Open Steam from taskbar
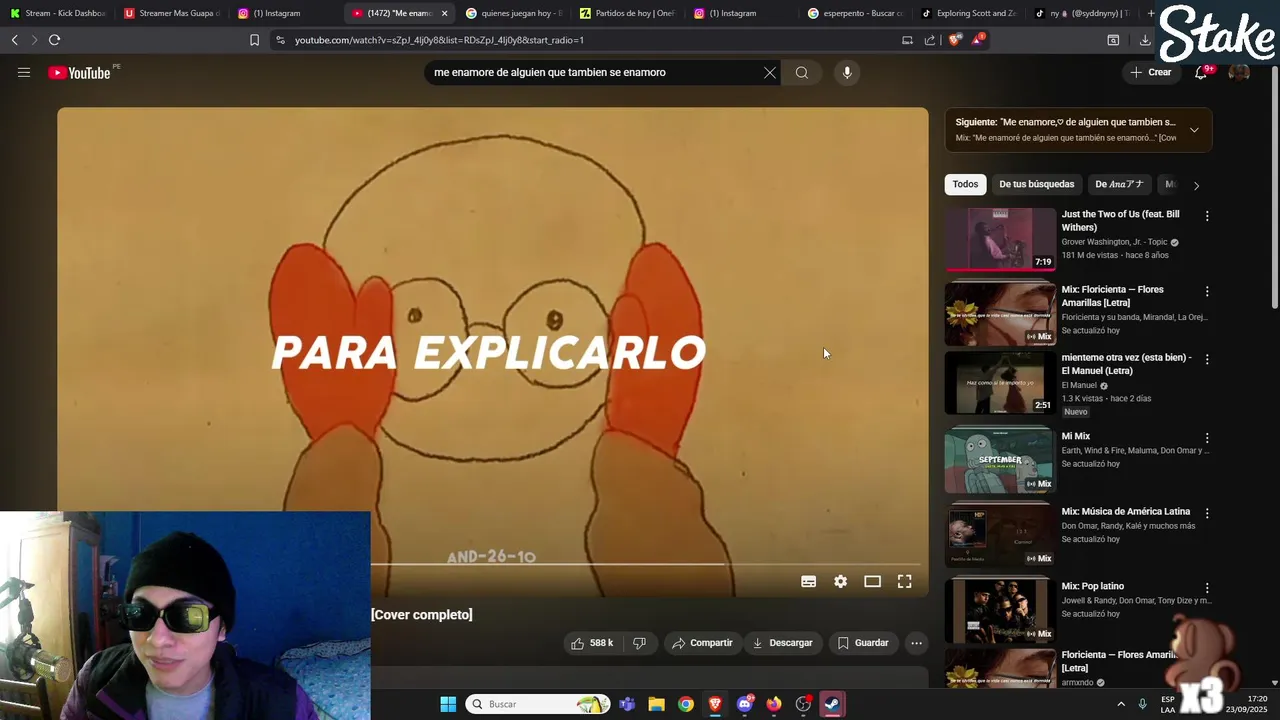The width and height of the screenshot is (1280, 720). [832, 704]
